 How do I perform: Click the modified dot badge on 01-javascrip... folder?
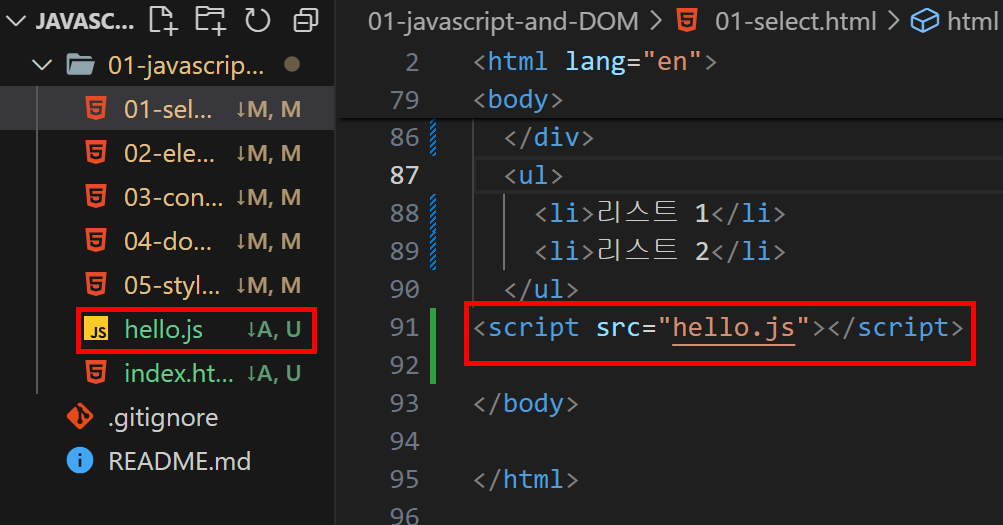(x=292, y=65)
